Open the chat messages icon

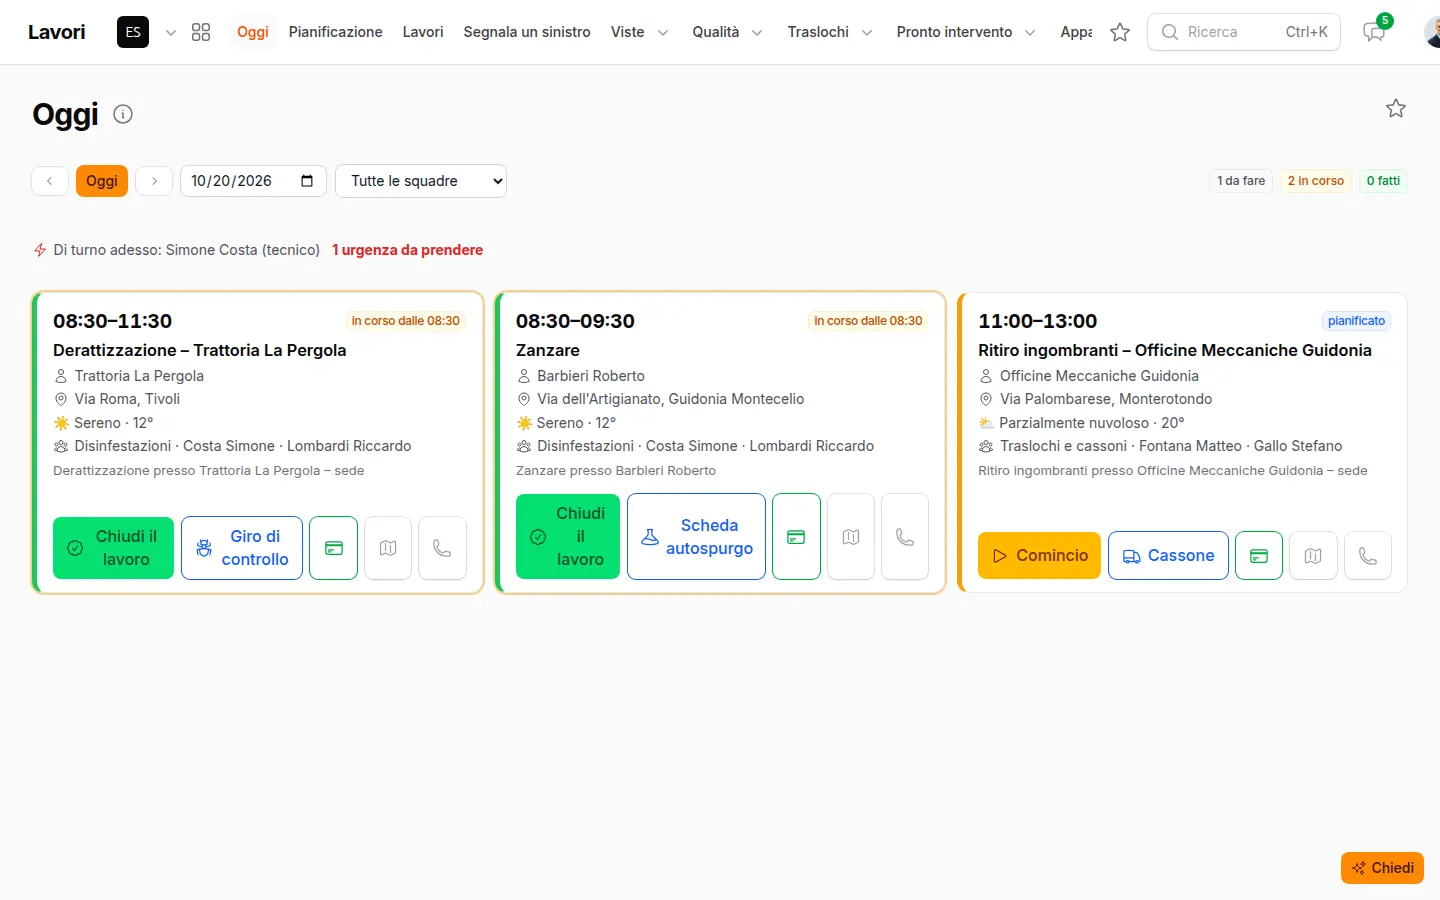(x=1374, y=32)
